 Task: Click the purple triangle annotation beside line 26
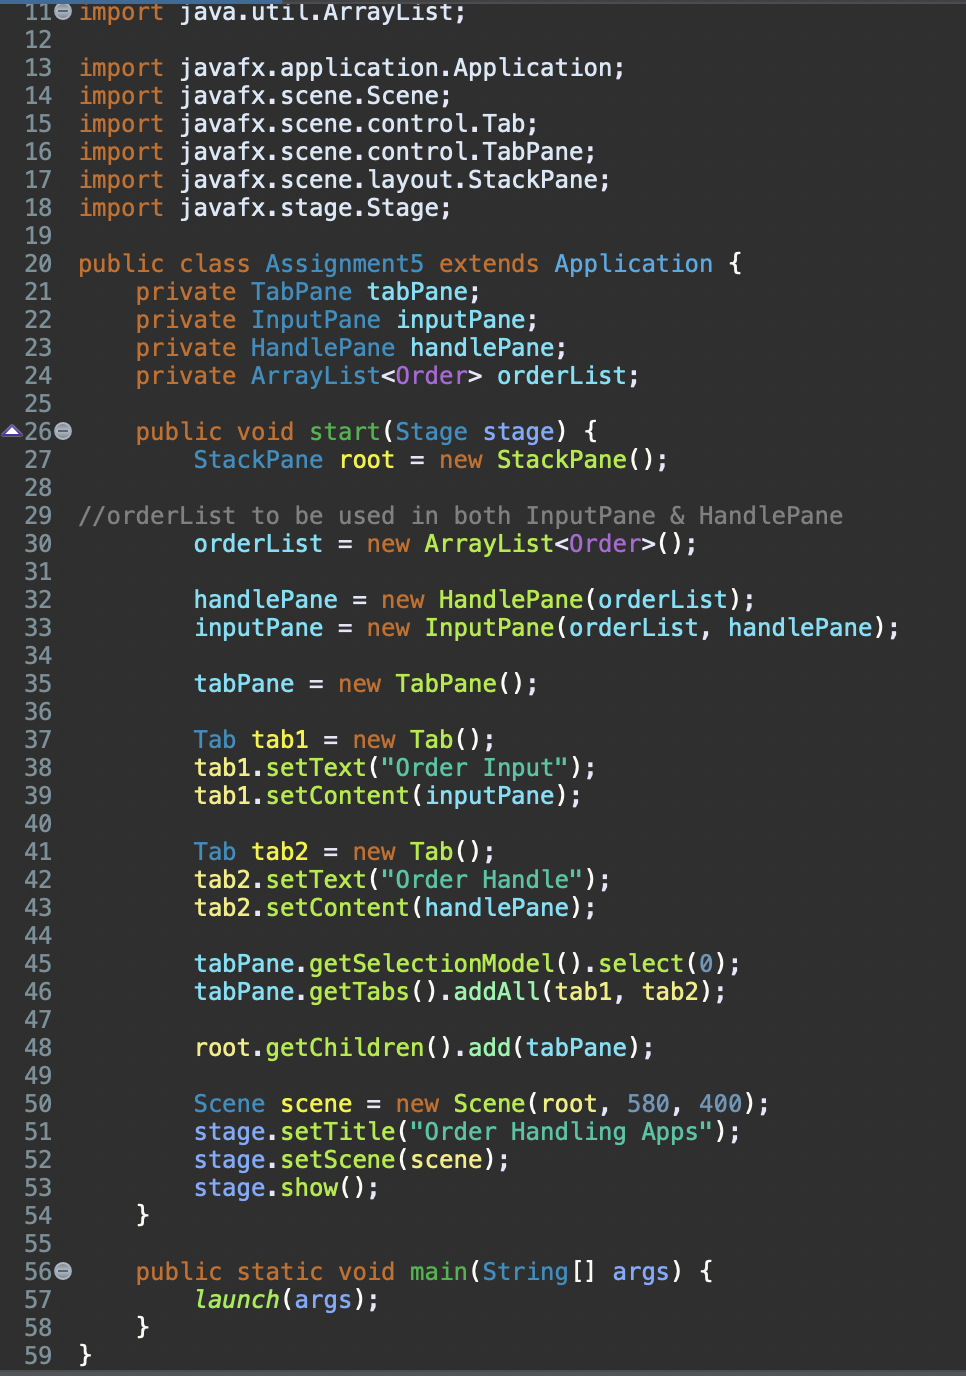(x=12, y=430)
